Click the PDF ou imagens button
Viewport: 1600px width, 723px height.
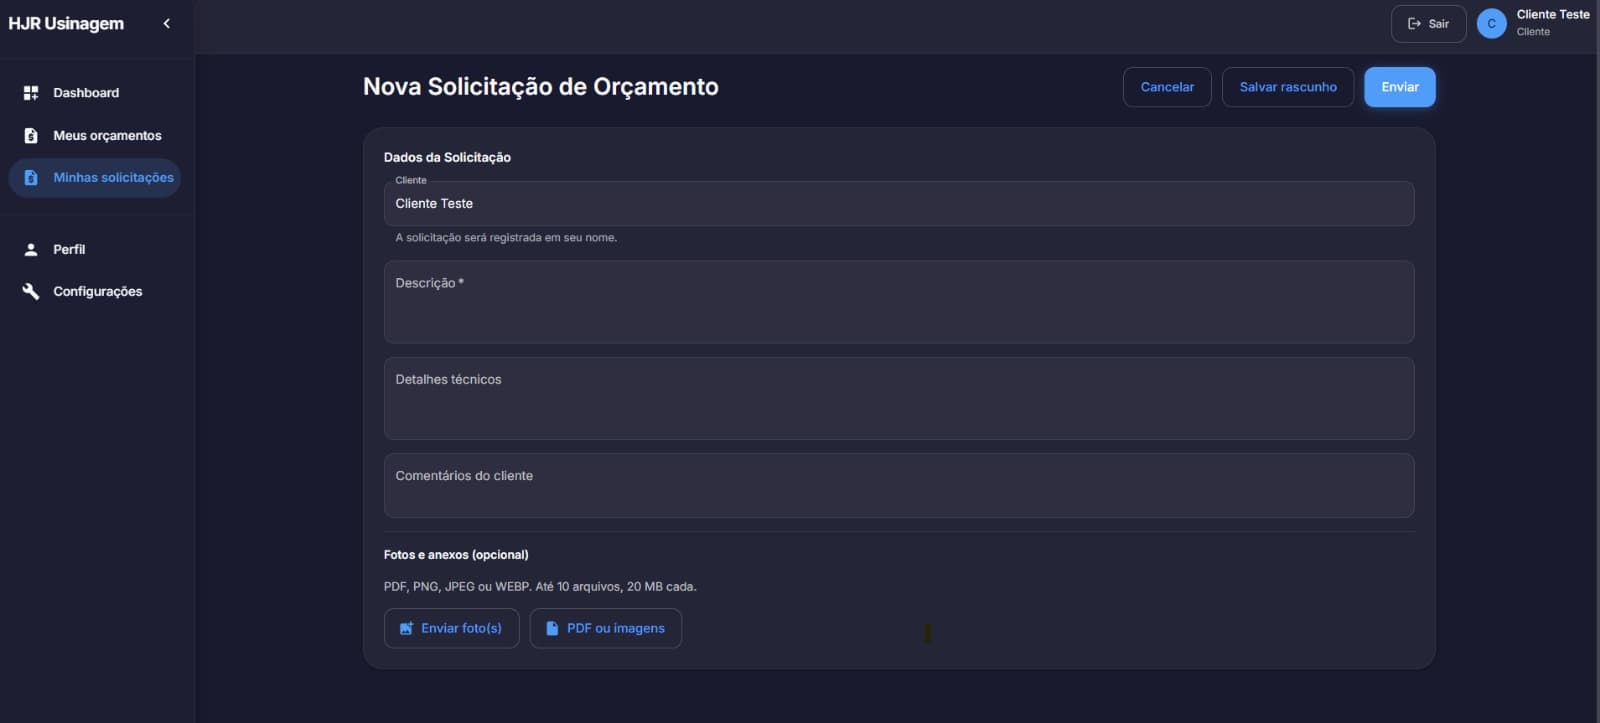point(605,628)
